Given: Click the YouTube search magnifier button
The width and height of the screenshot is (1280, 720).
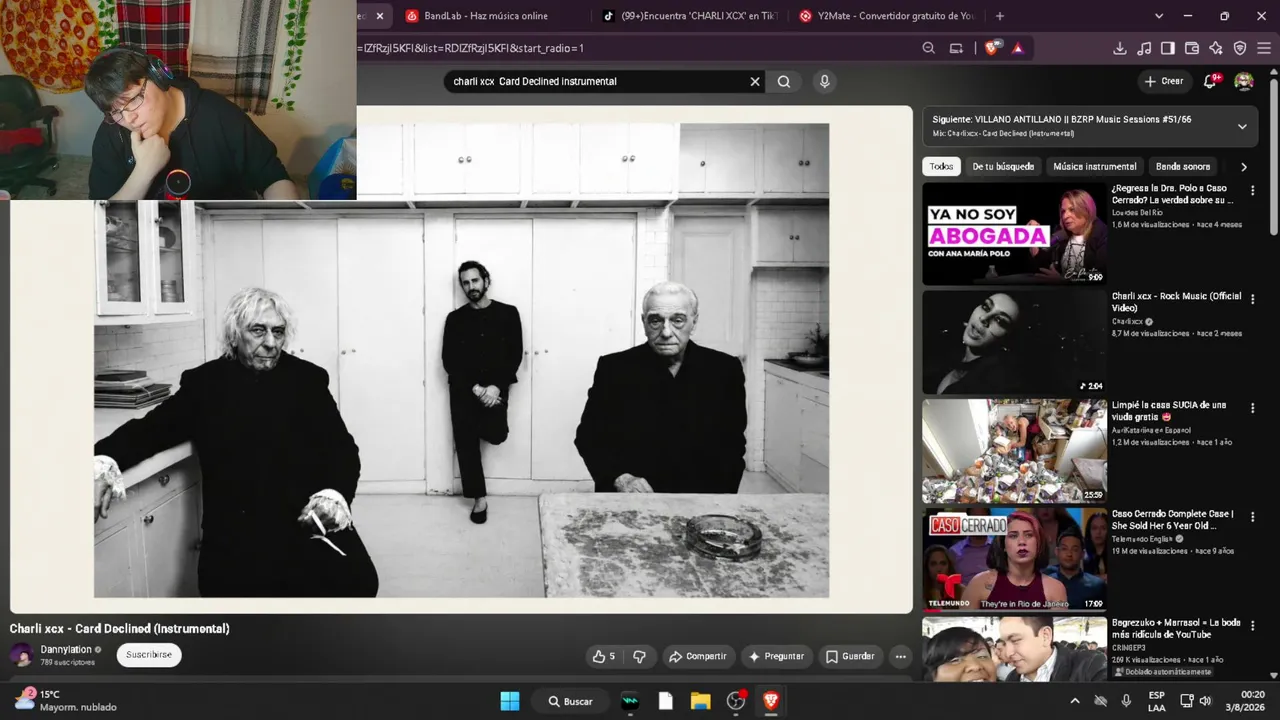Looking at the screenshot, I should pos(784,82).
